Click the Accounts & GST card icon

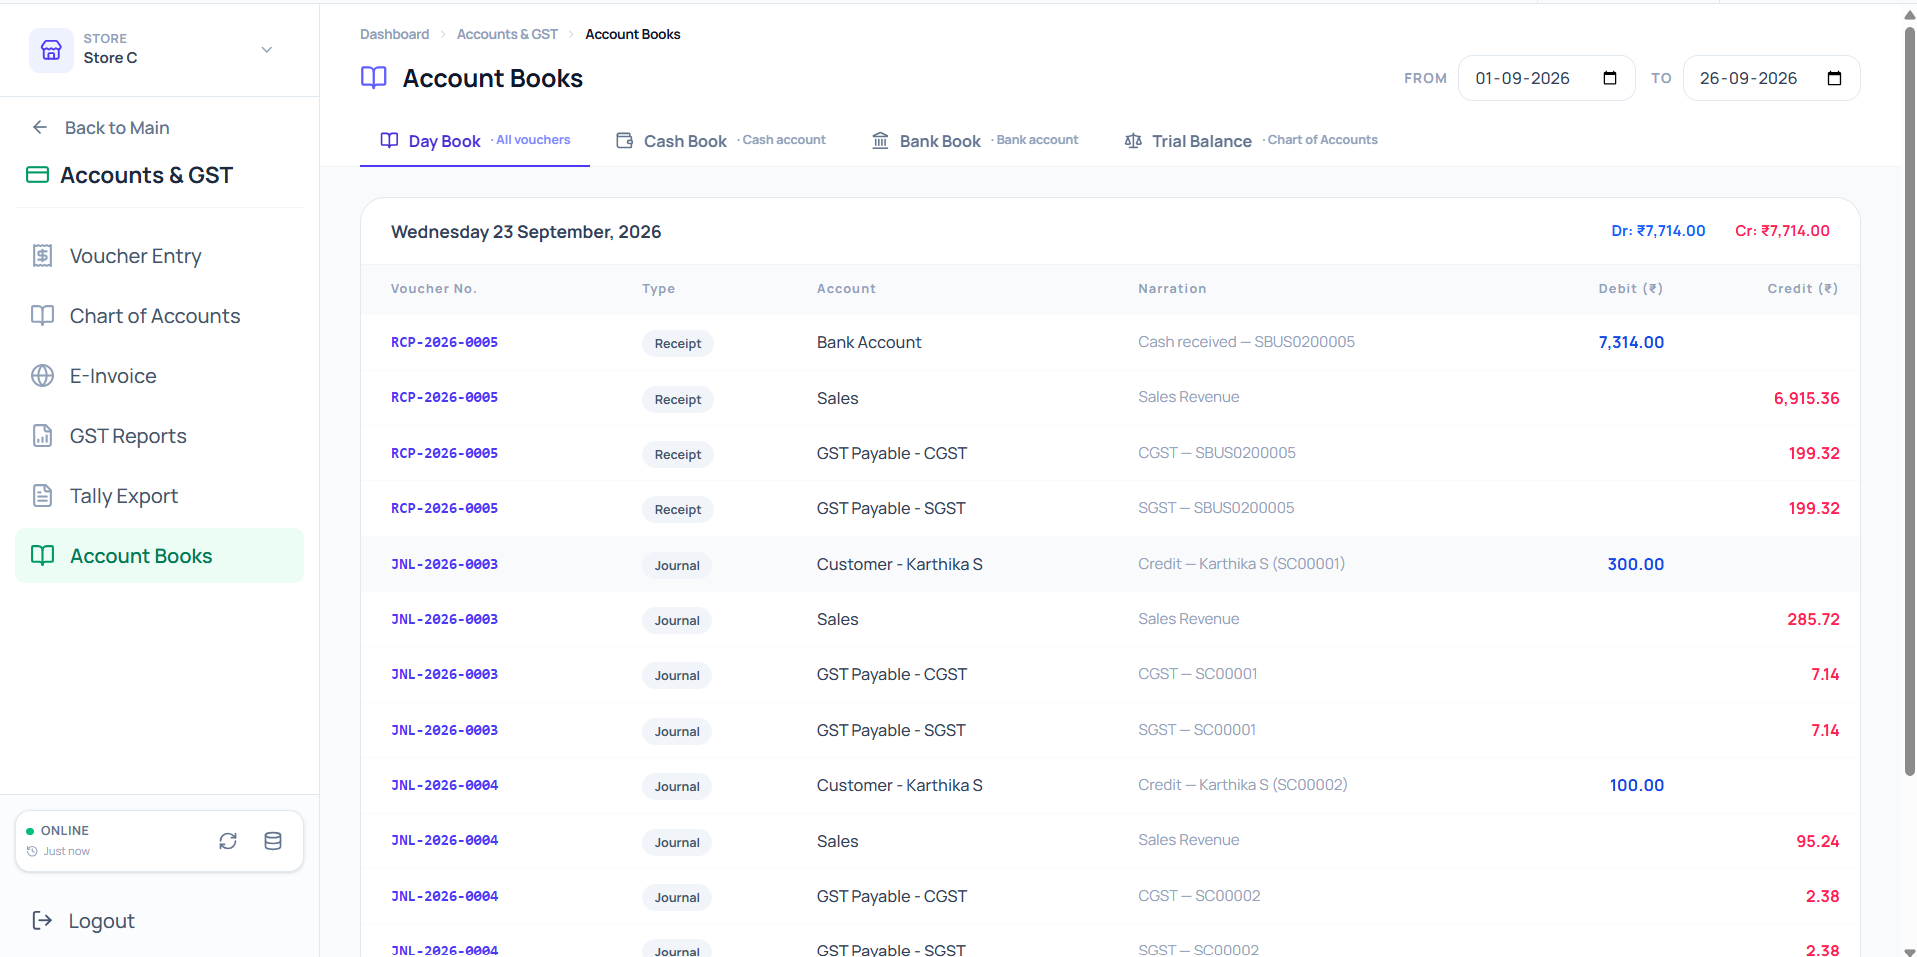point(38,175)
